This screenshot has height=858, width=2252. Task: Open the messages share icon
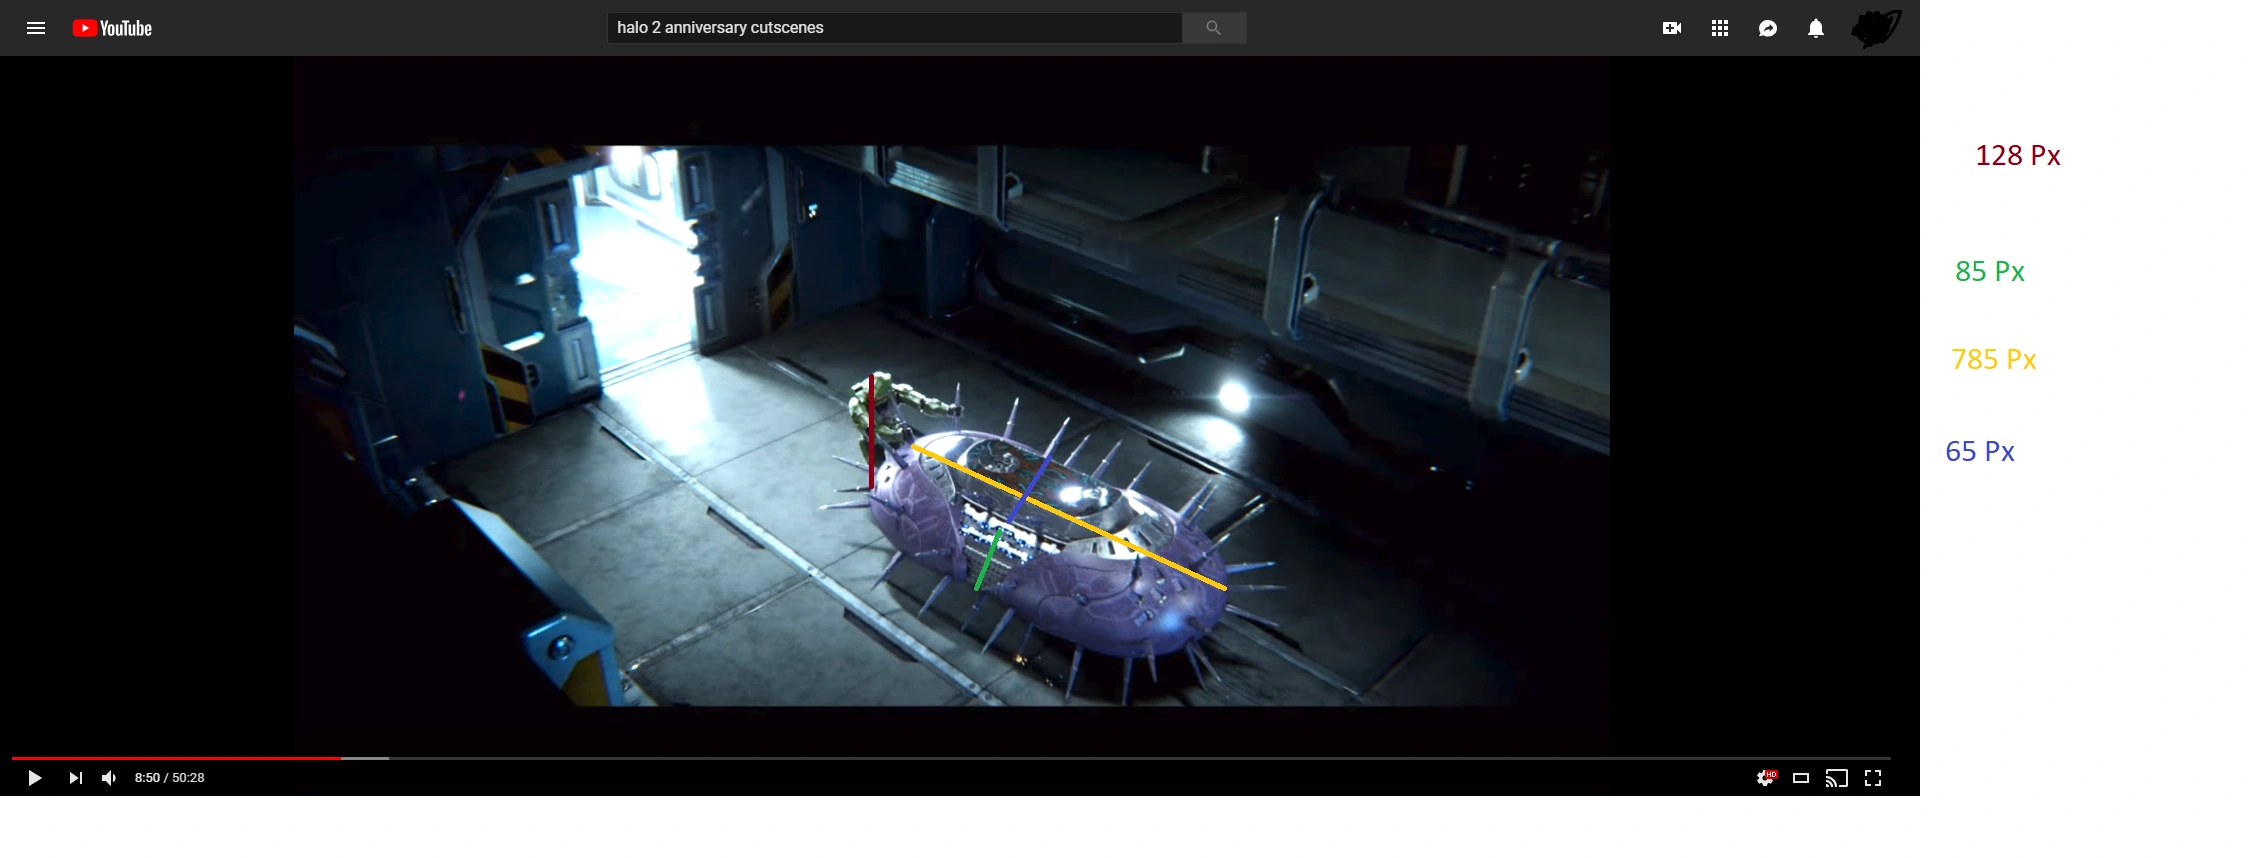[1768, 28]
